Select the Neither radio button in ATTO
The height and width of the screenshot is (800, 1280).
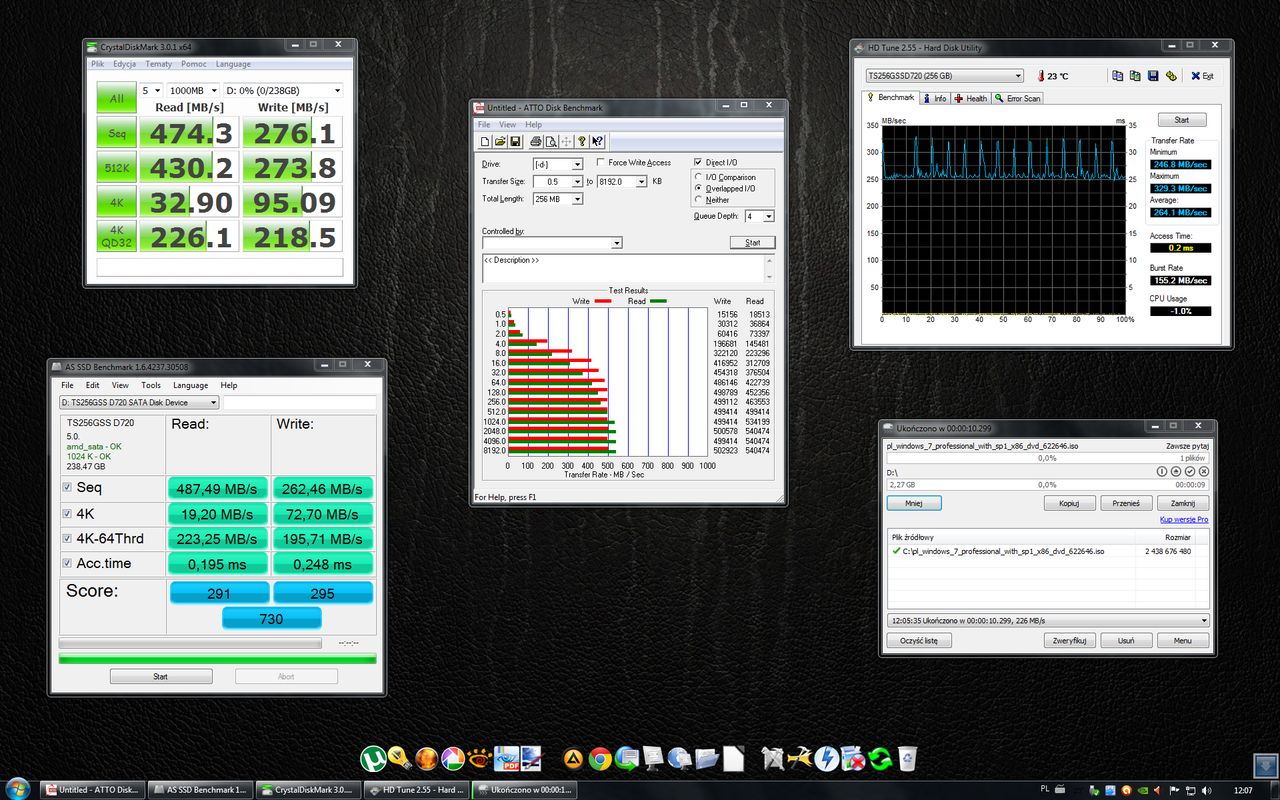698,199
